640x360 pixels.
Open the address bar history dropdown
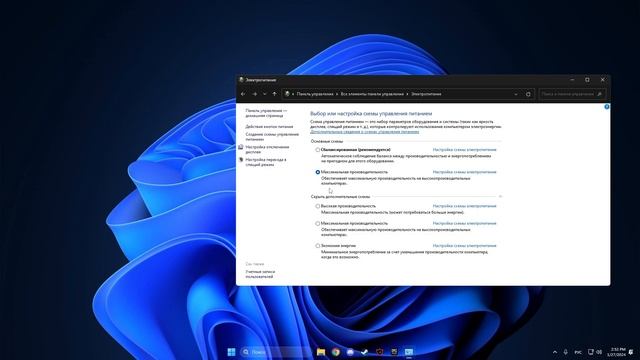pyautogui.click(x=516, y=94)
